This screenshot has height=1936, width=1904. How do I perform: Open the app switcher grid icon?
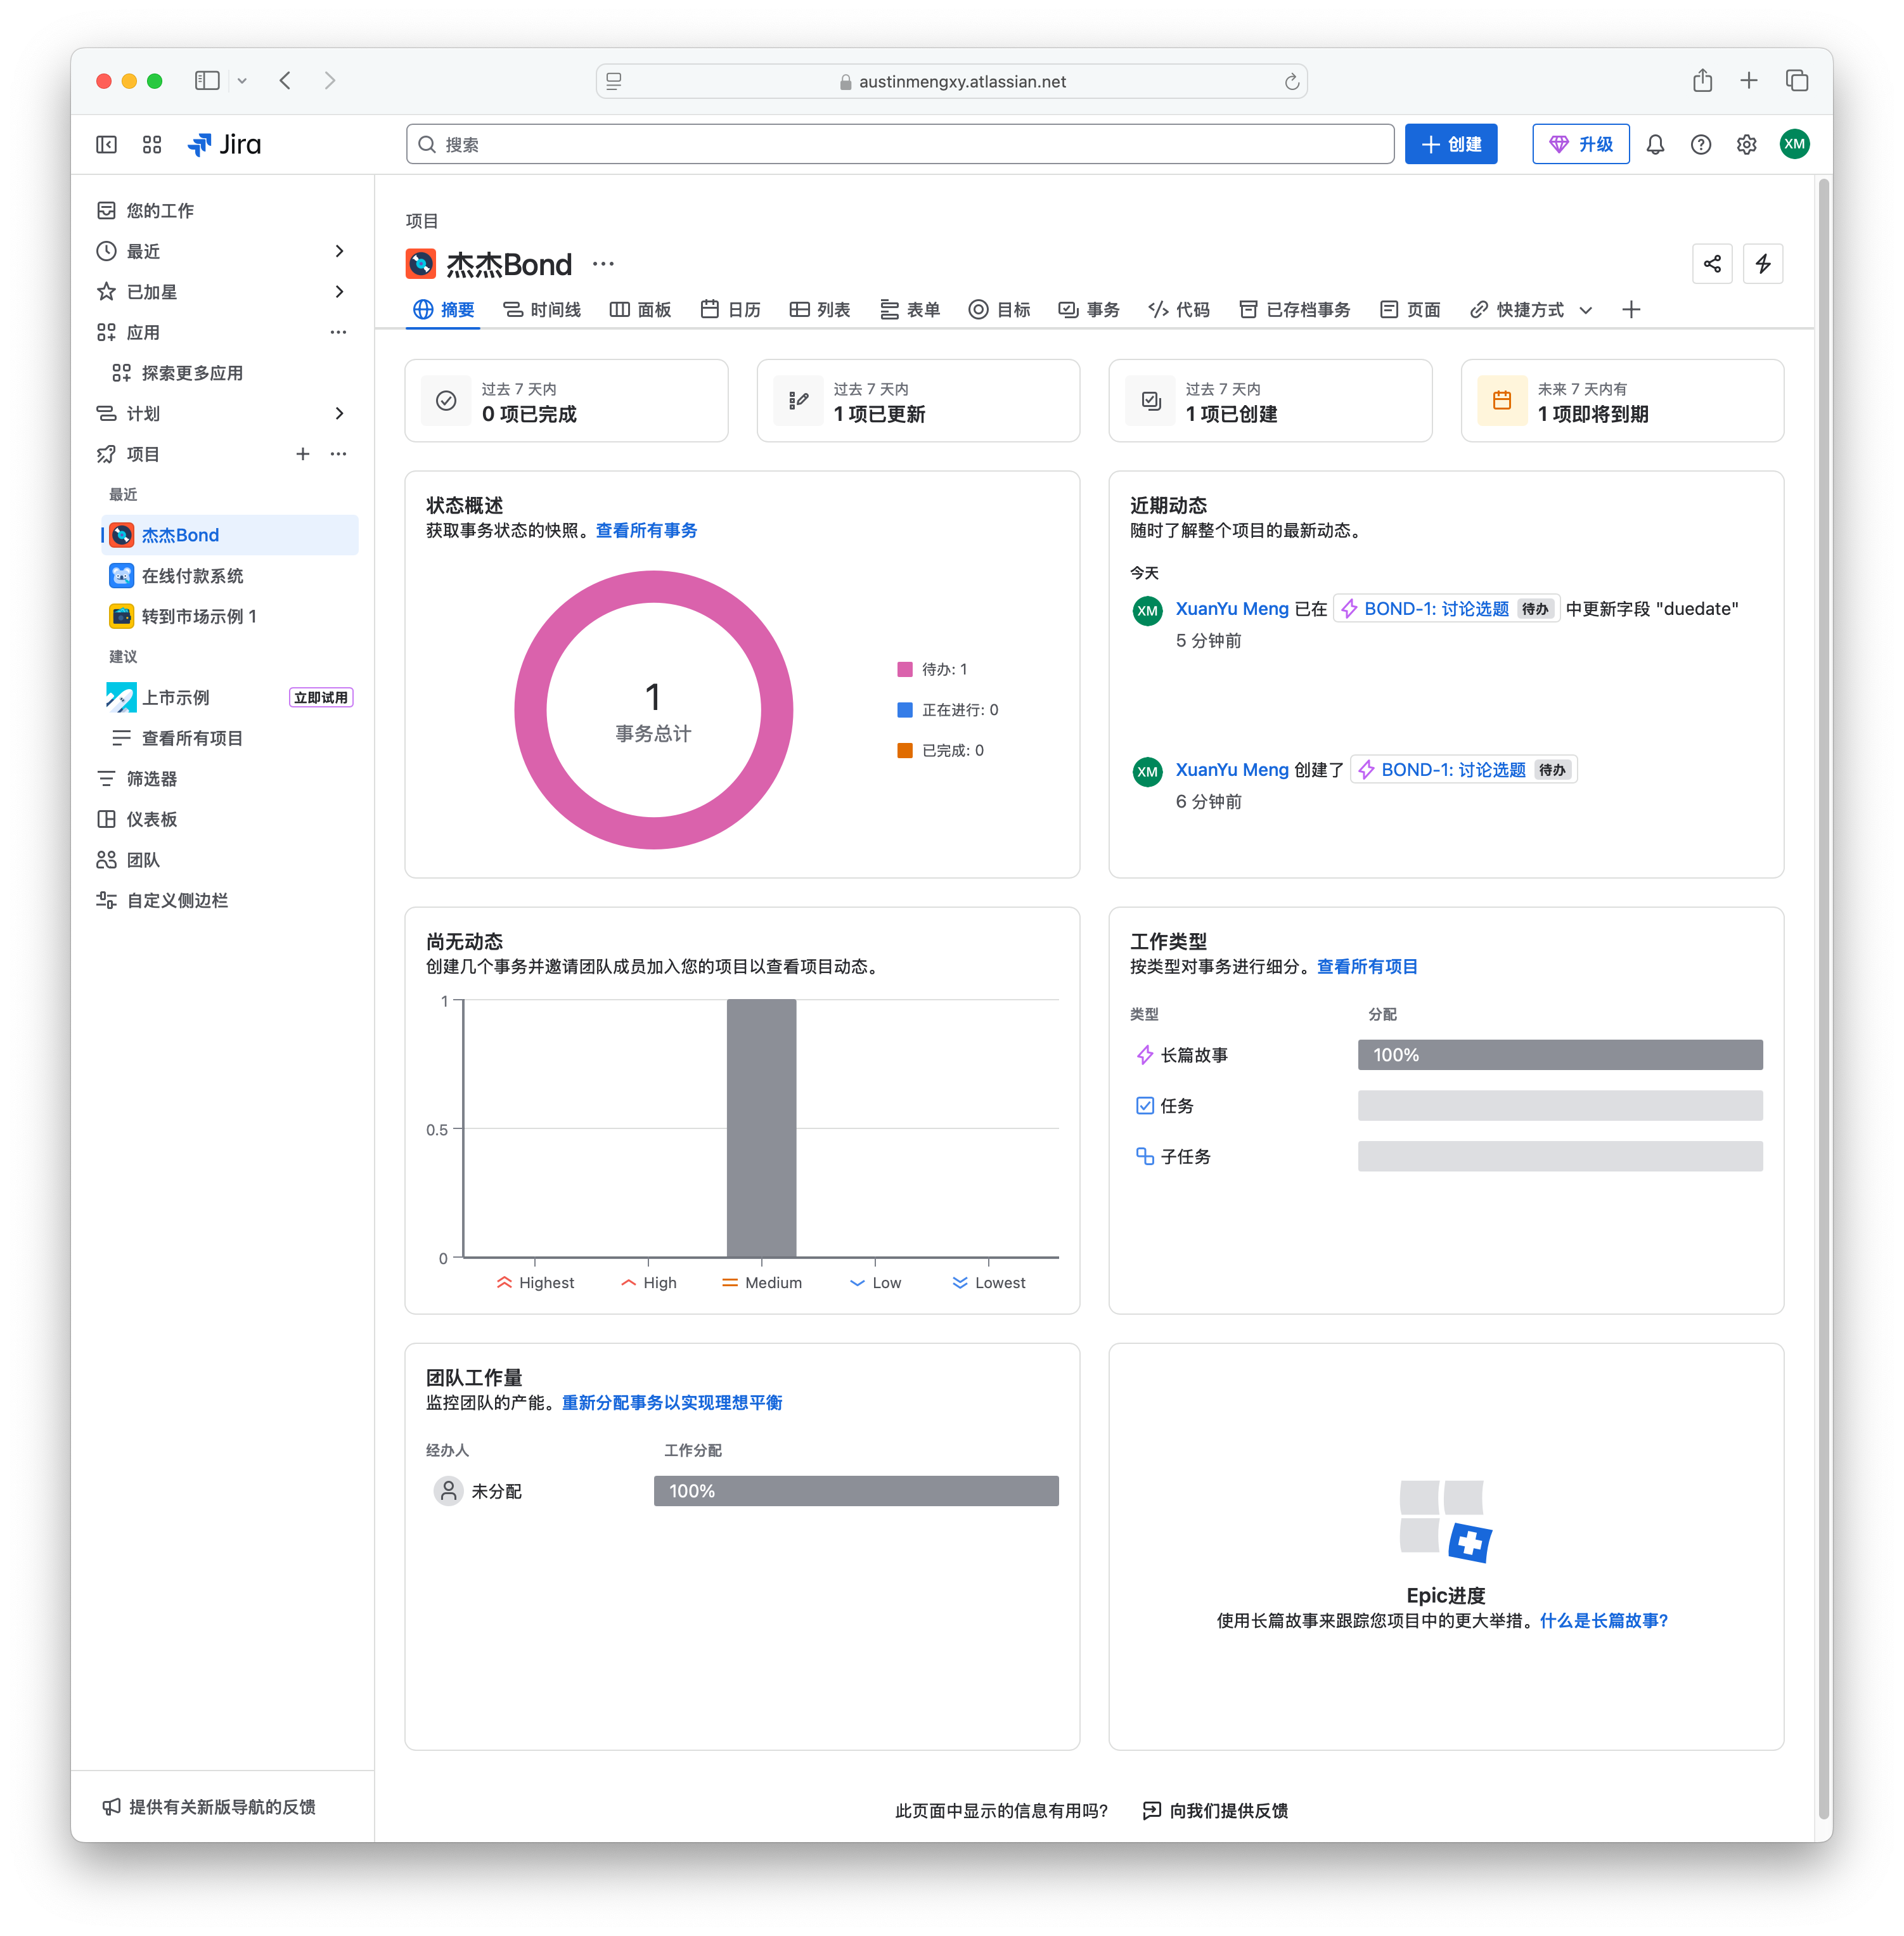[152, 145]
